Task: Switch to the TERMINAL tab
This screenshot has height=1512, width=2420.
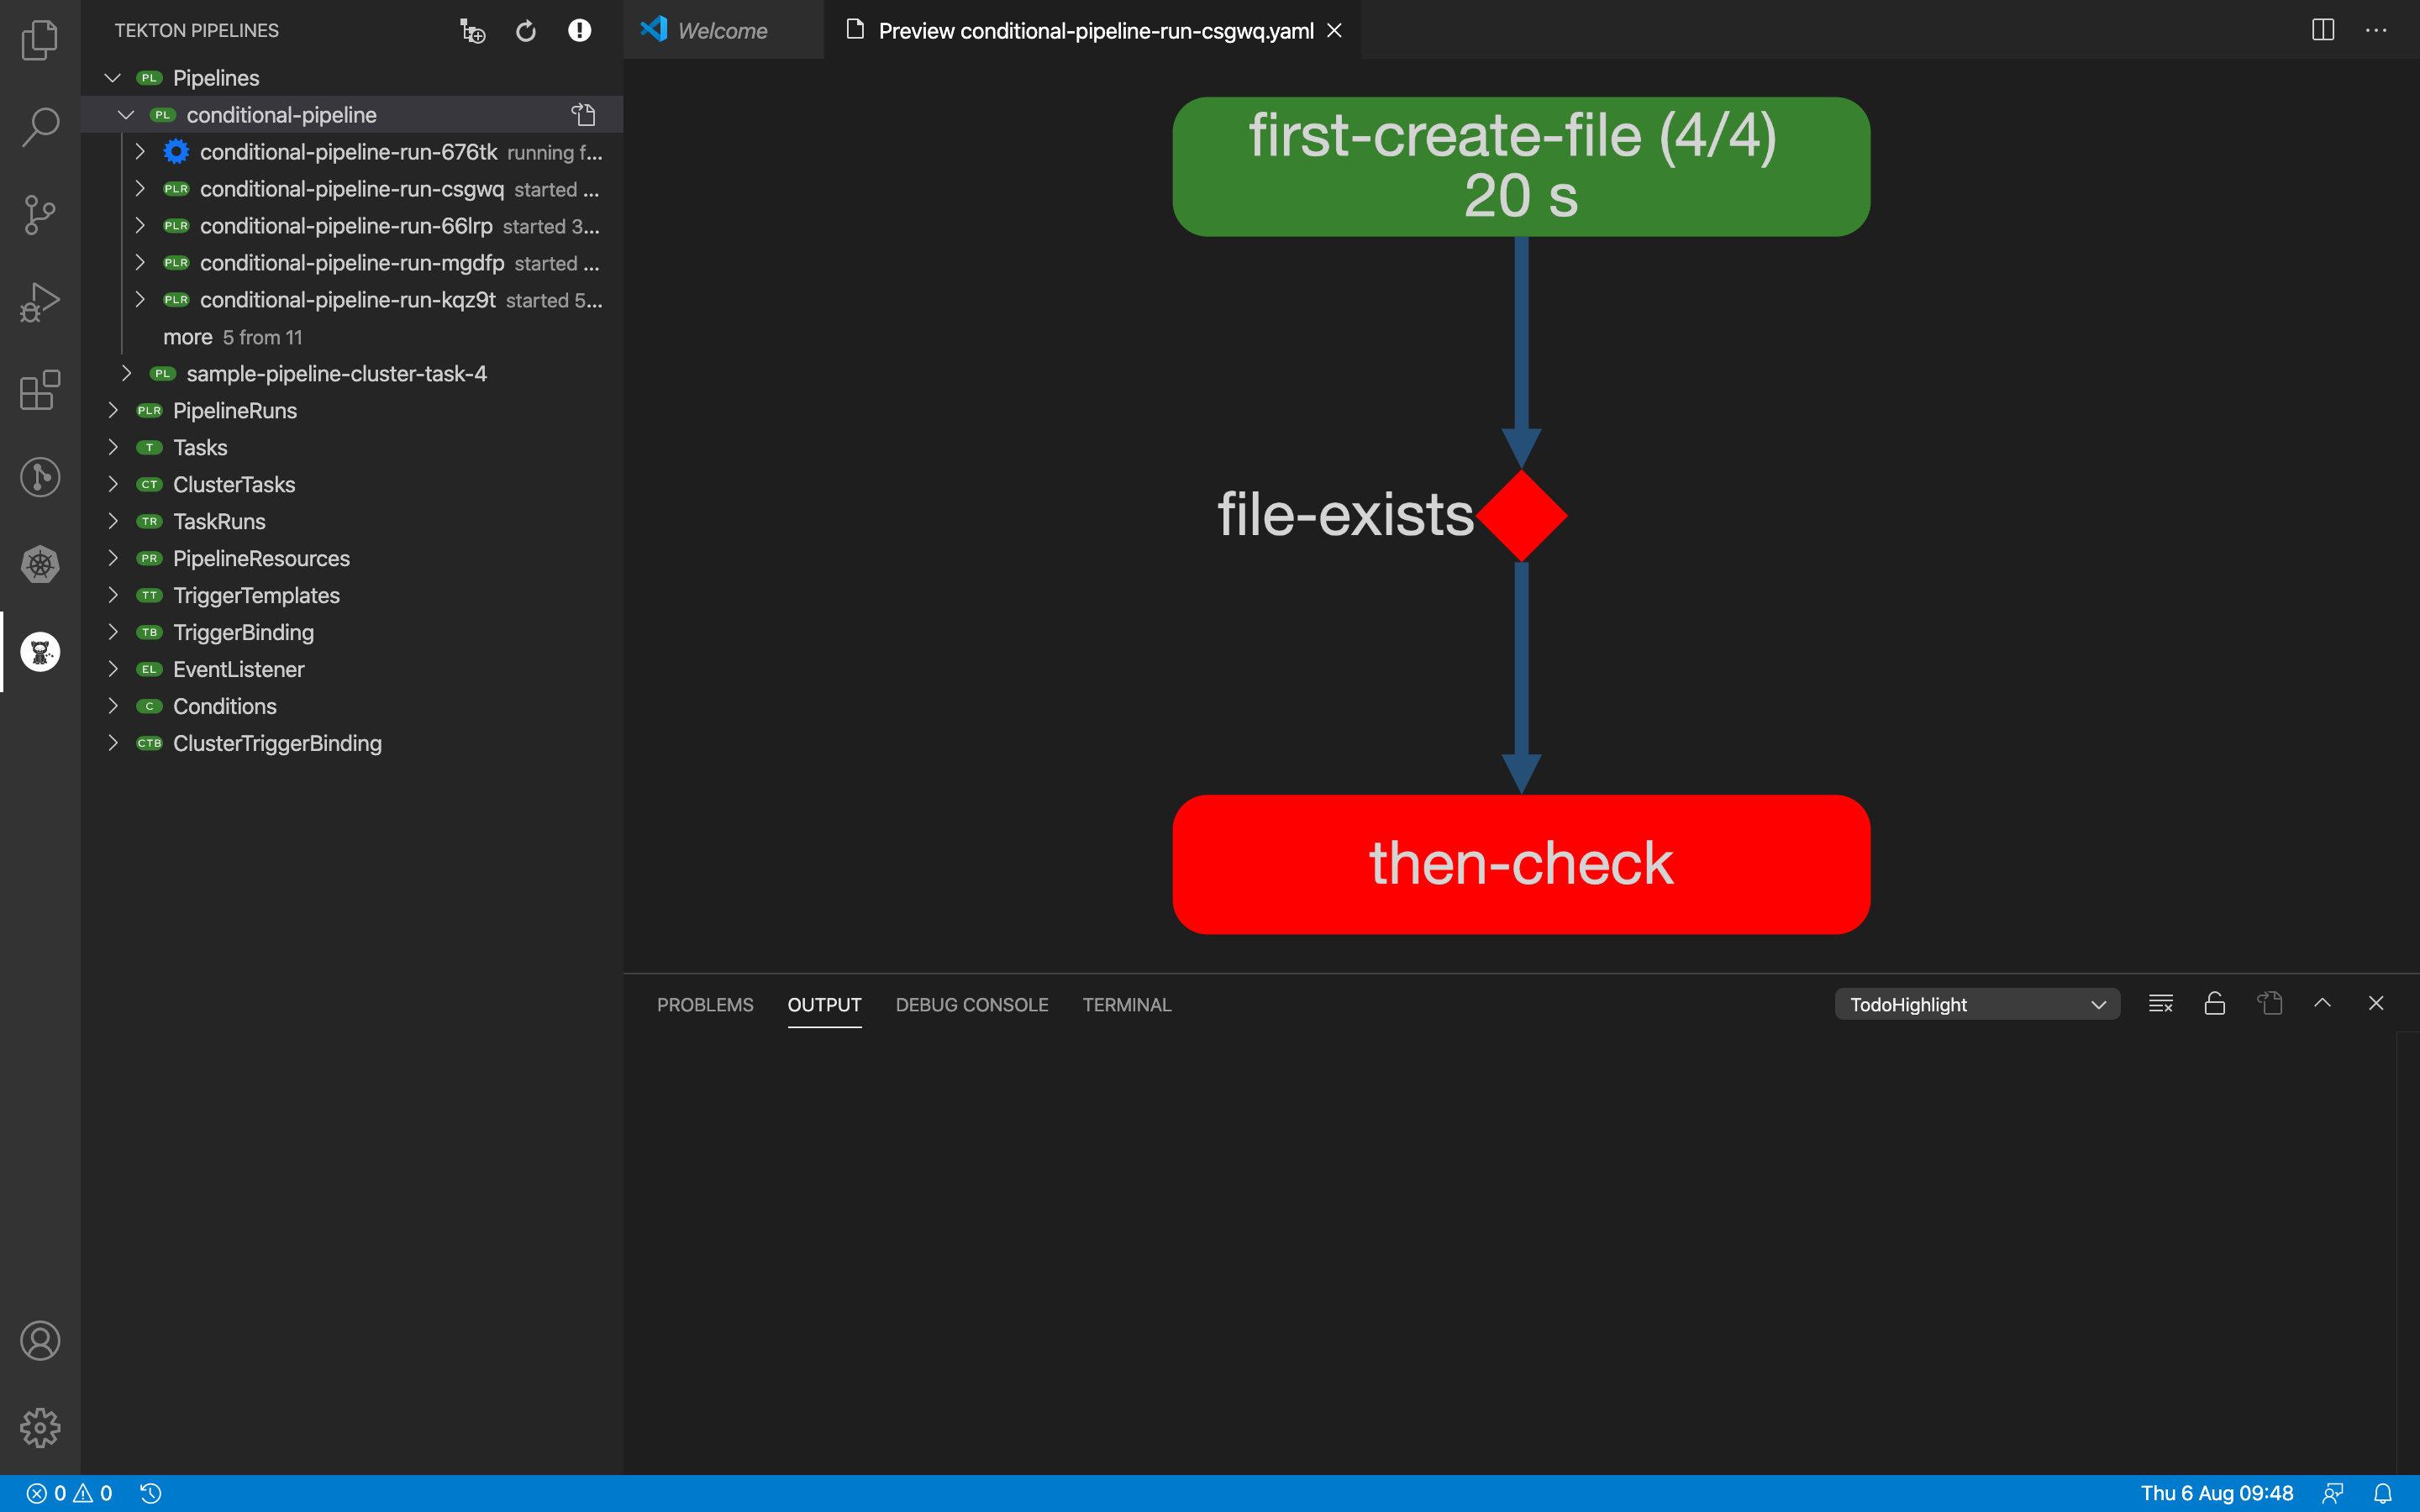Action: (1126, 1005)
